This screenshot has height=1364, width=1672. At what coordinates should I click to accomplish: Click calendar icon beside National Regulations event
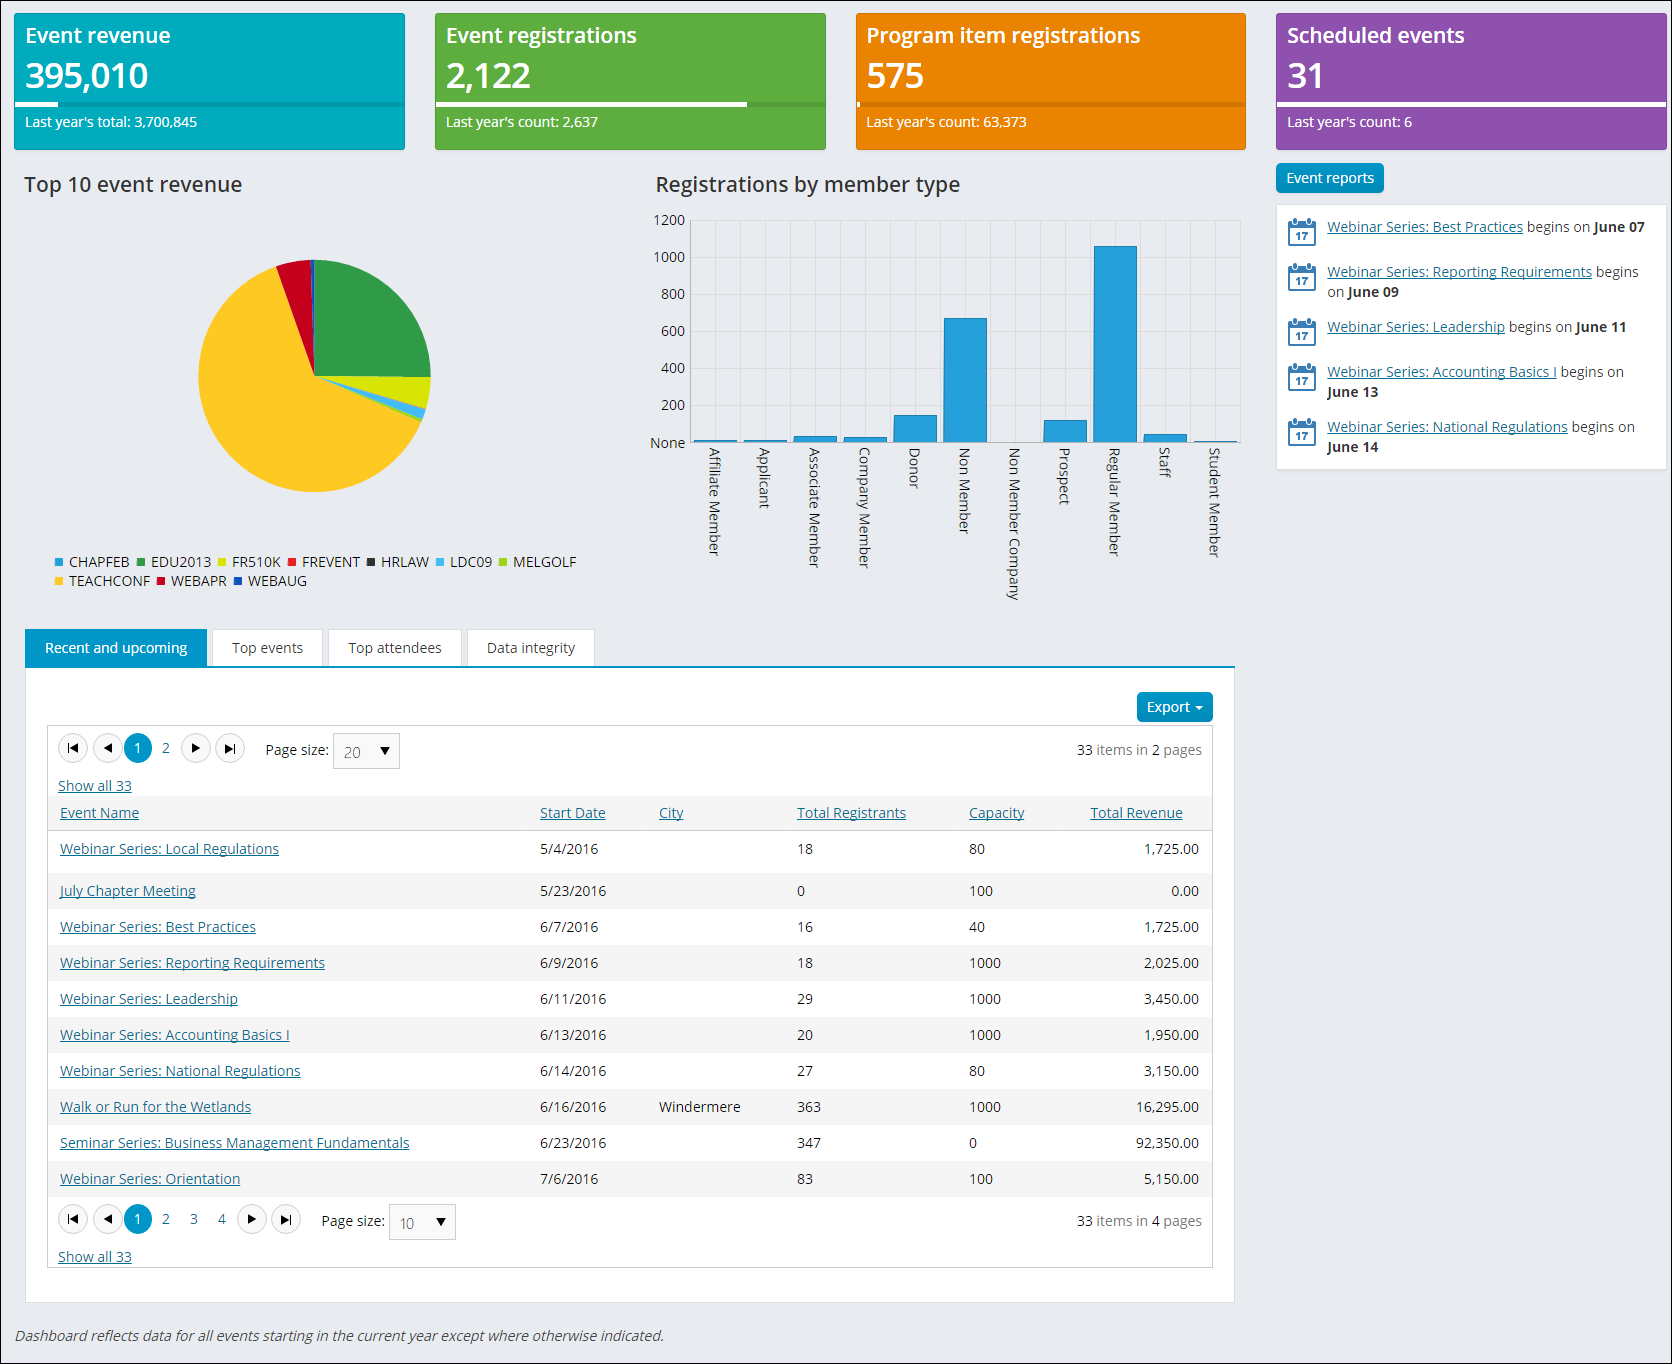pos(1301,432)
